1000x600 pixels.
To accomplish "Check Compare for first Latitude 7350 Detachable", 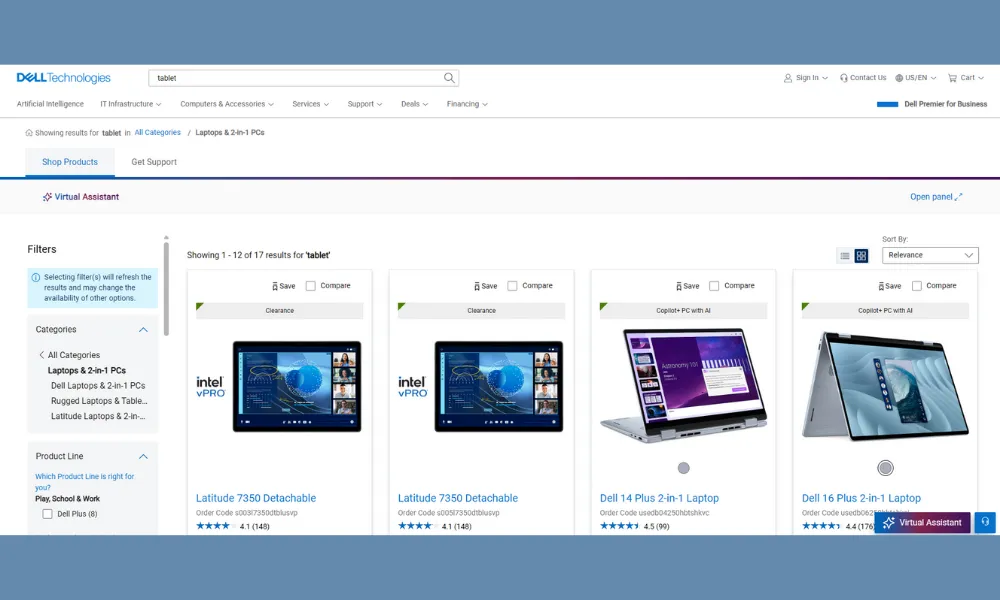I will 311,286.
